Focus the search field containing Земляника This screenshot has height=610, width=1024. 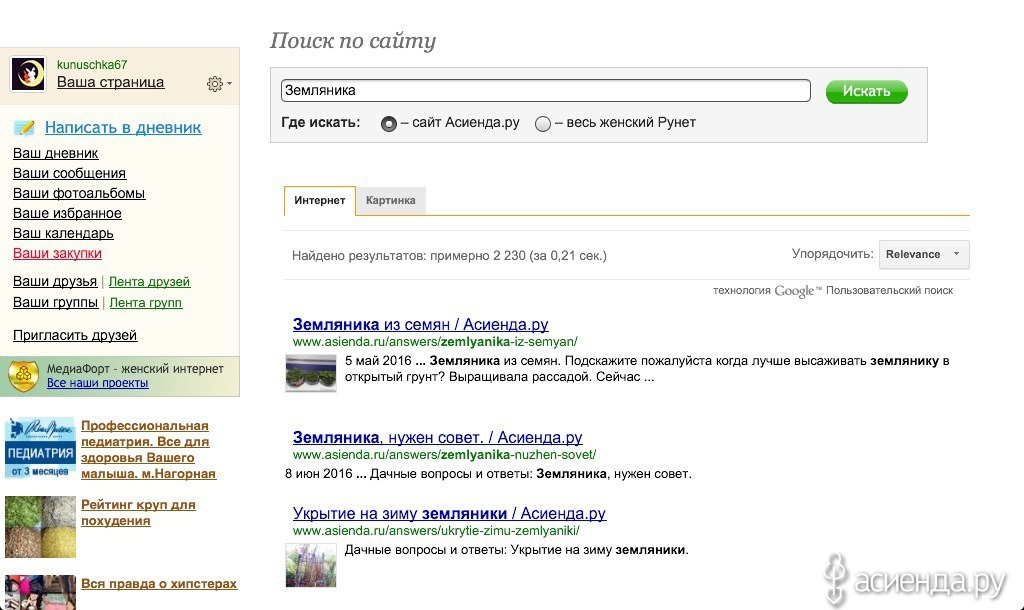pyautogui.click(x=546, y=90)
